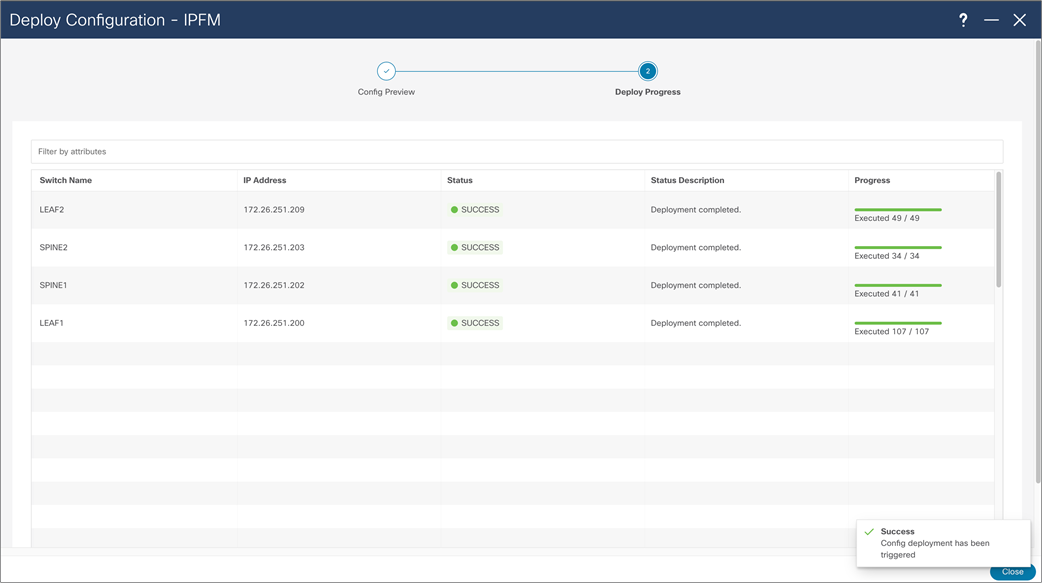Viewport: 1042px width, 583px height.
Task: Click IP address 172.26.251.202
Action: point(274,285)
